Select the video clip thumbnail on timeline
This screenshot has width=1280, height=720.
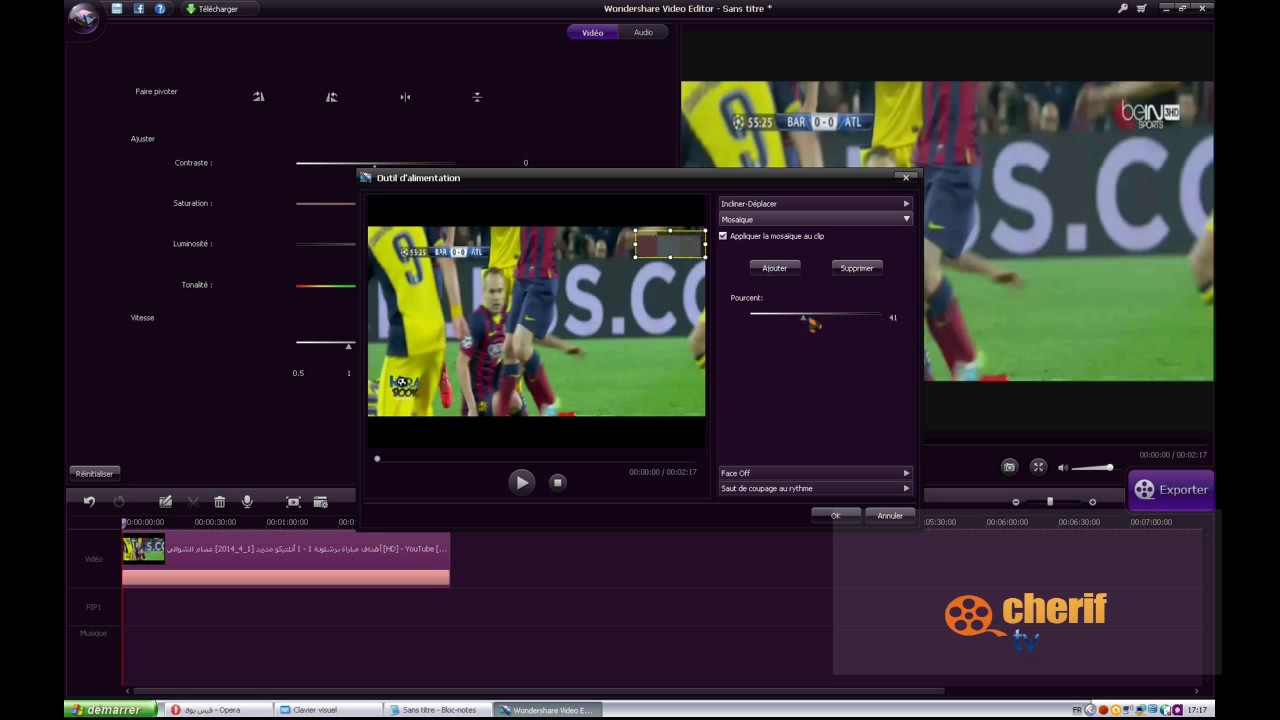click(x=143, y=548)
